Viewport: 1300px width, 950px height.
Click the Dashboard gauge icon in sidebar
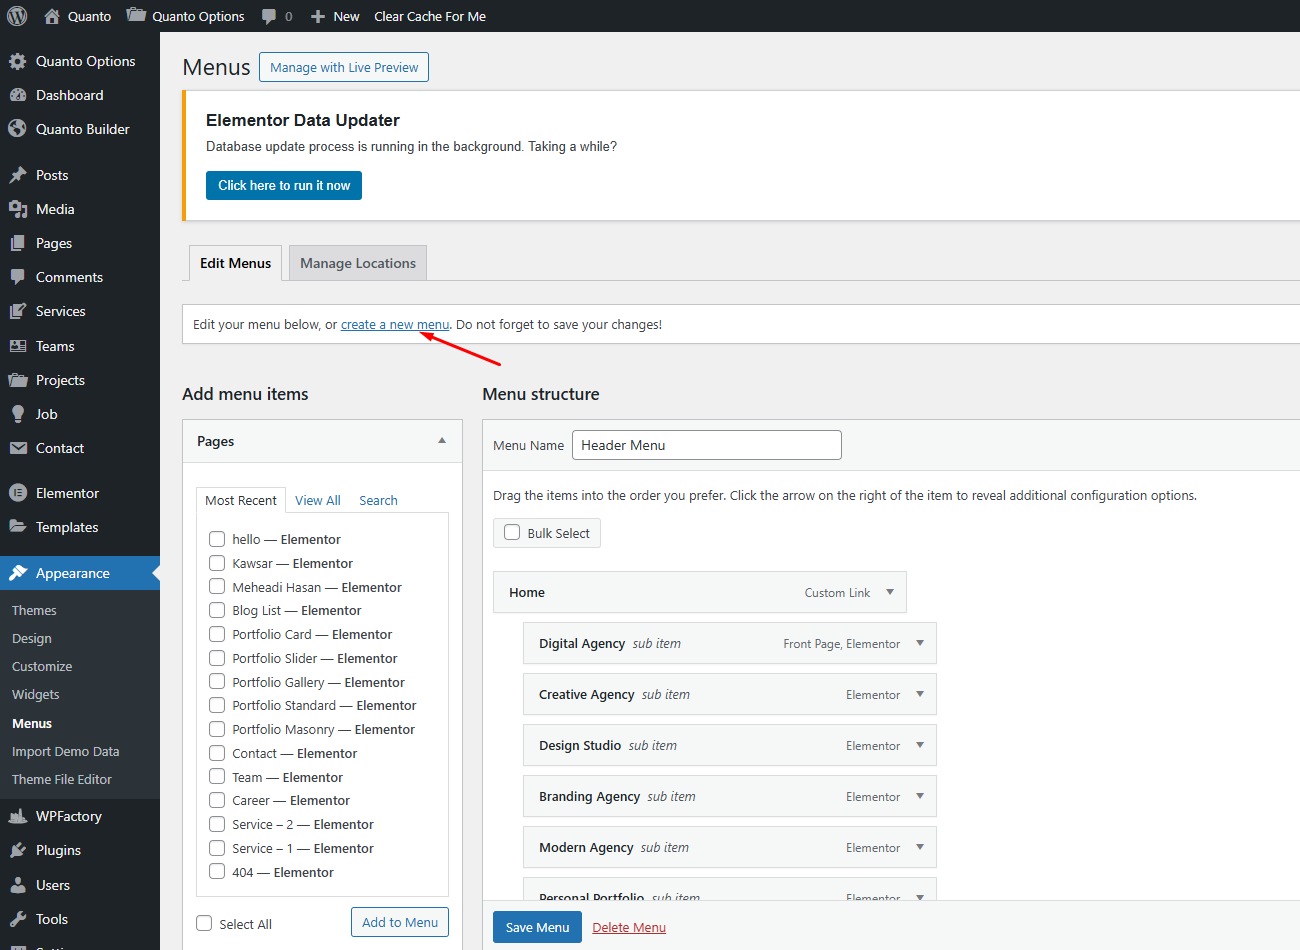(18, 95)
